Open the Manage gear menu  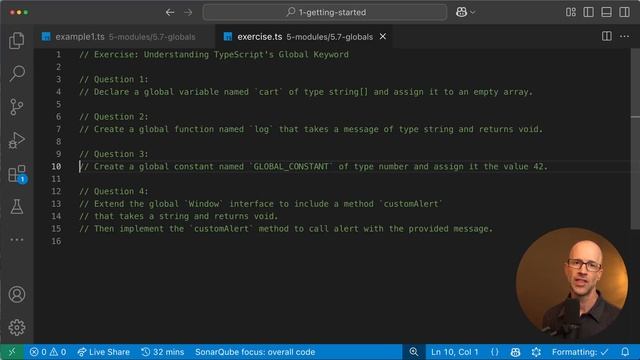tap(17, 327)
